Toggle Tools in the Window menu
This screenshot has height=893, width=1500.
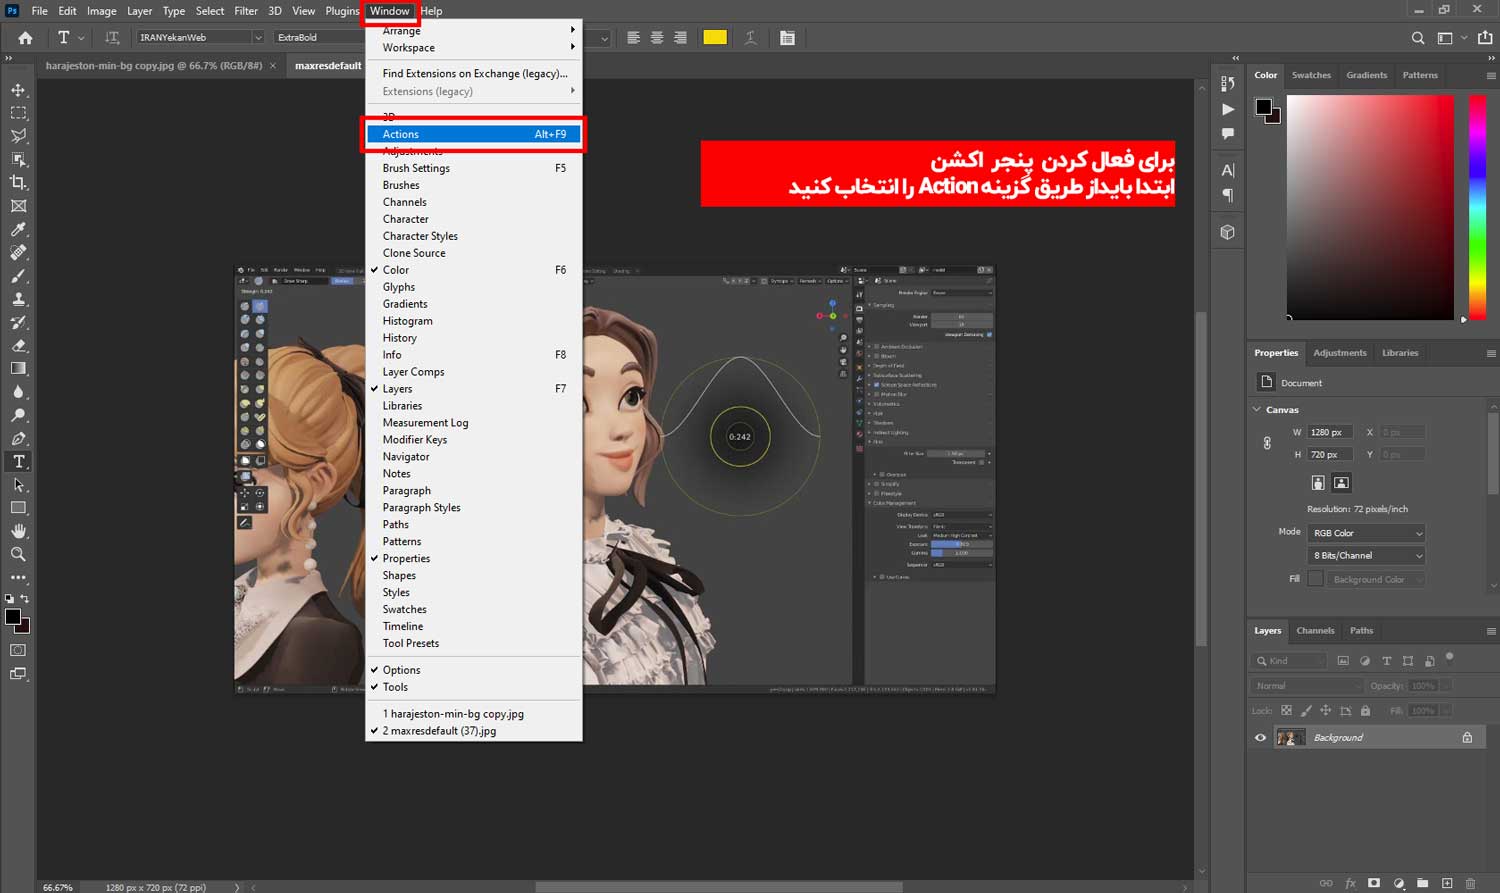coord(474,687)
